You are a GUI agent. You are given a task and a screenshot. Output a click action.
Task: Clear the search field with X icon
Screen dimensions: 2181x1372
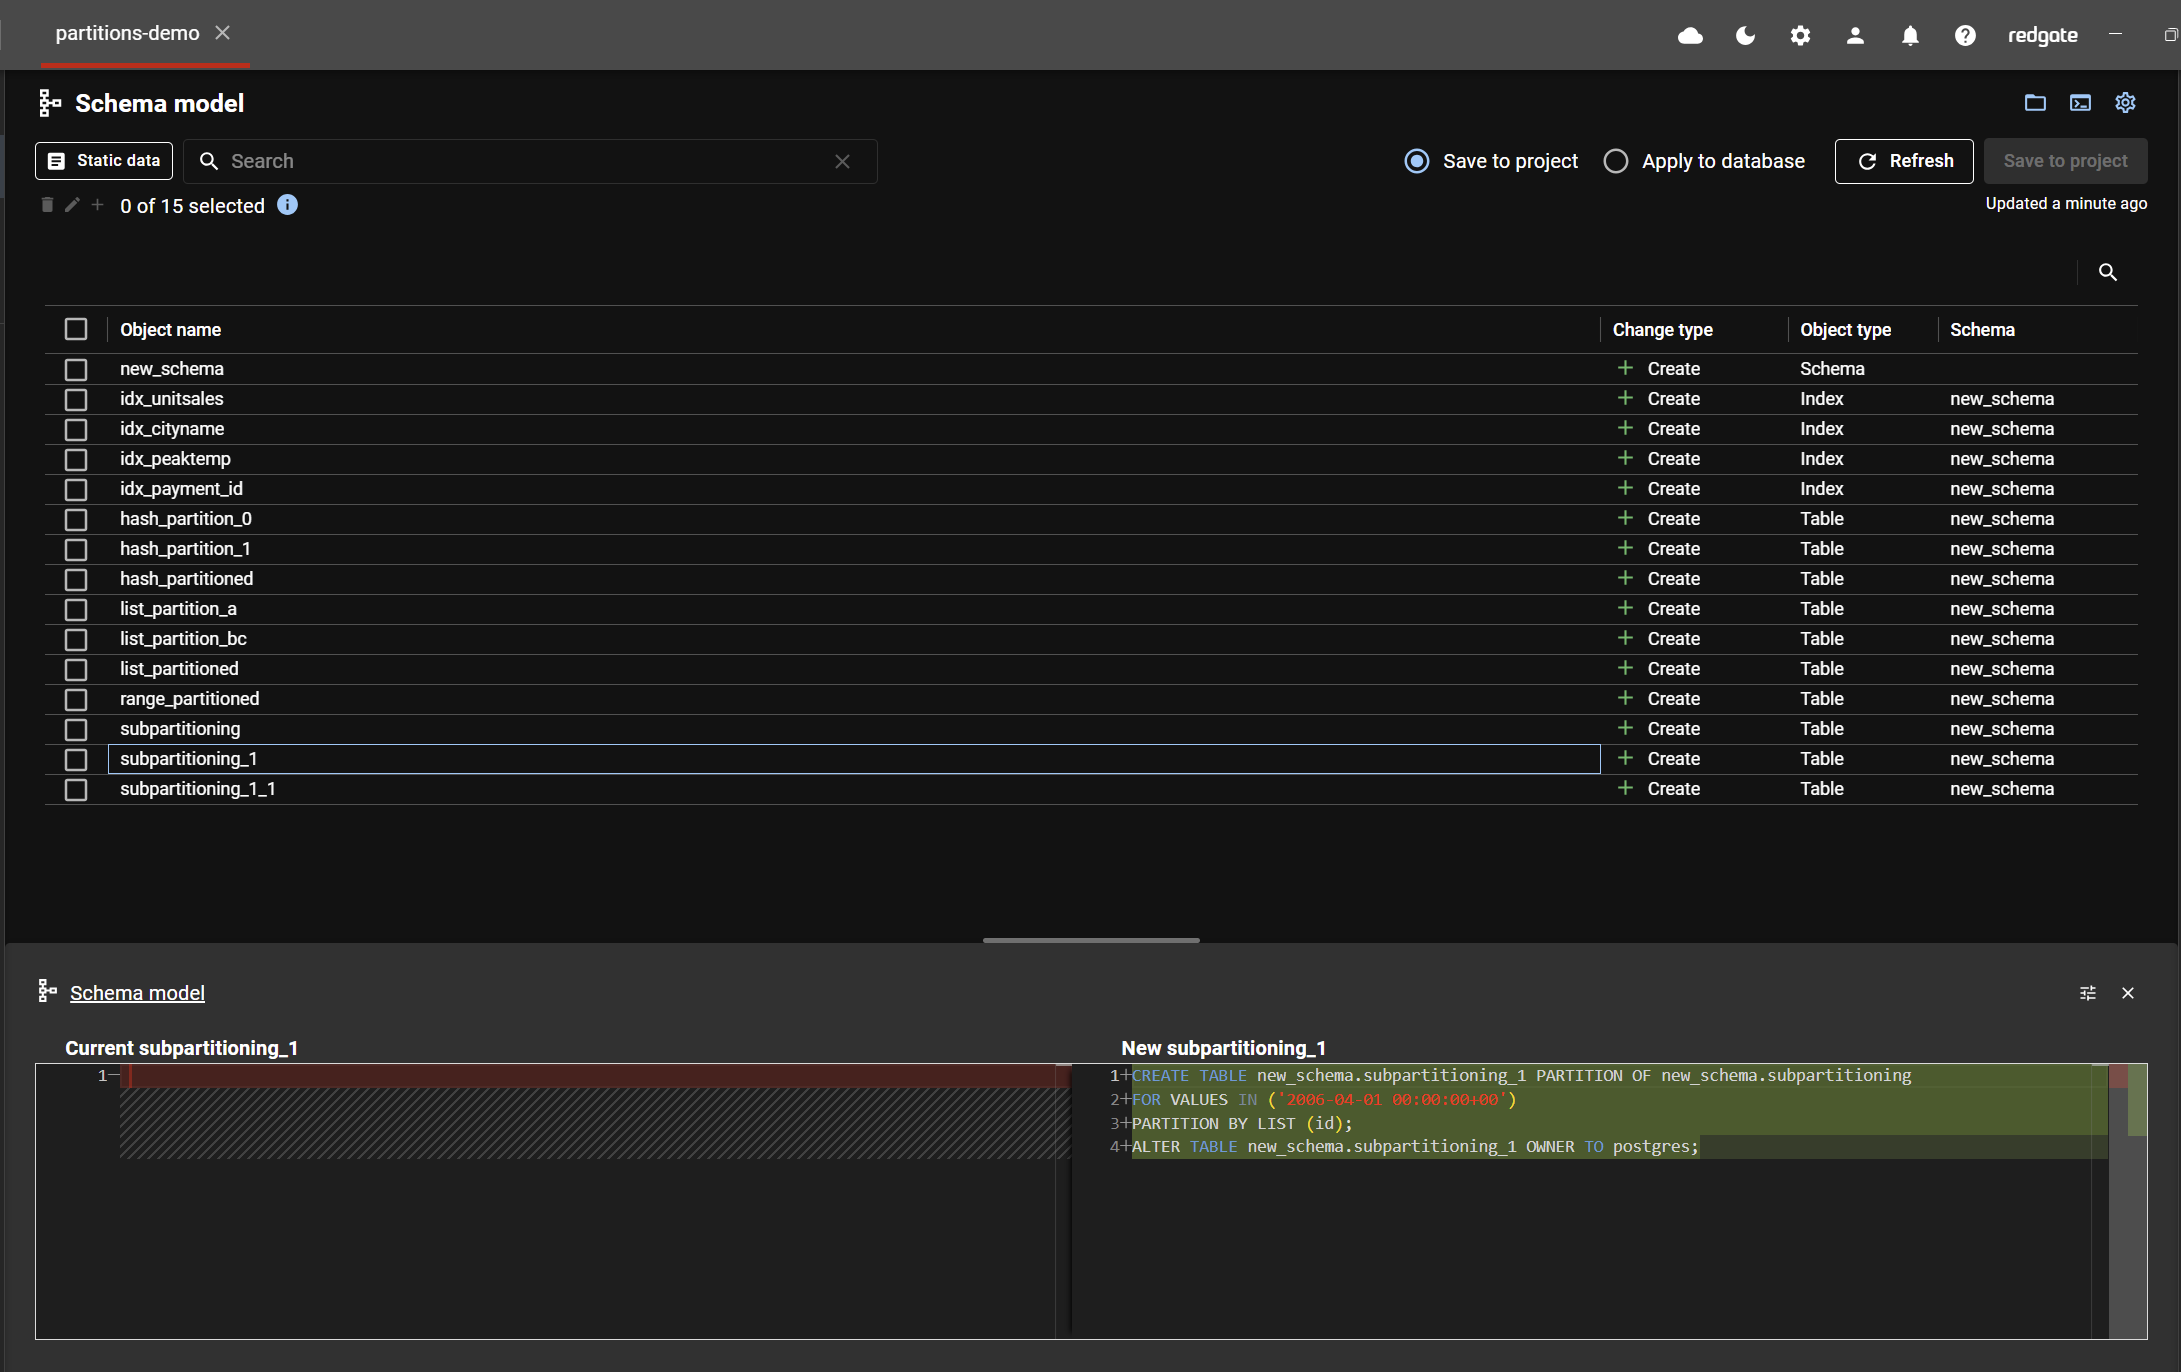(x=842, y=161)
